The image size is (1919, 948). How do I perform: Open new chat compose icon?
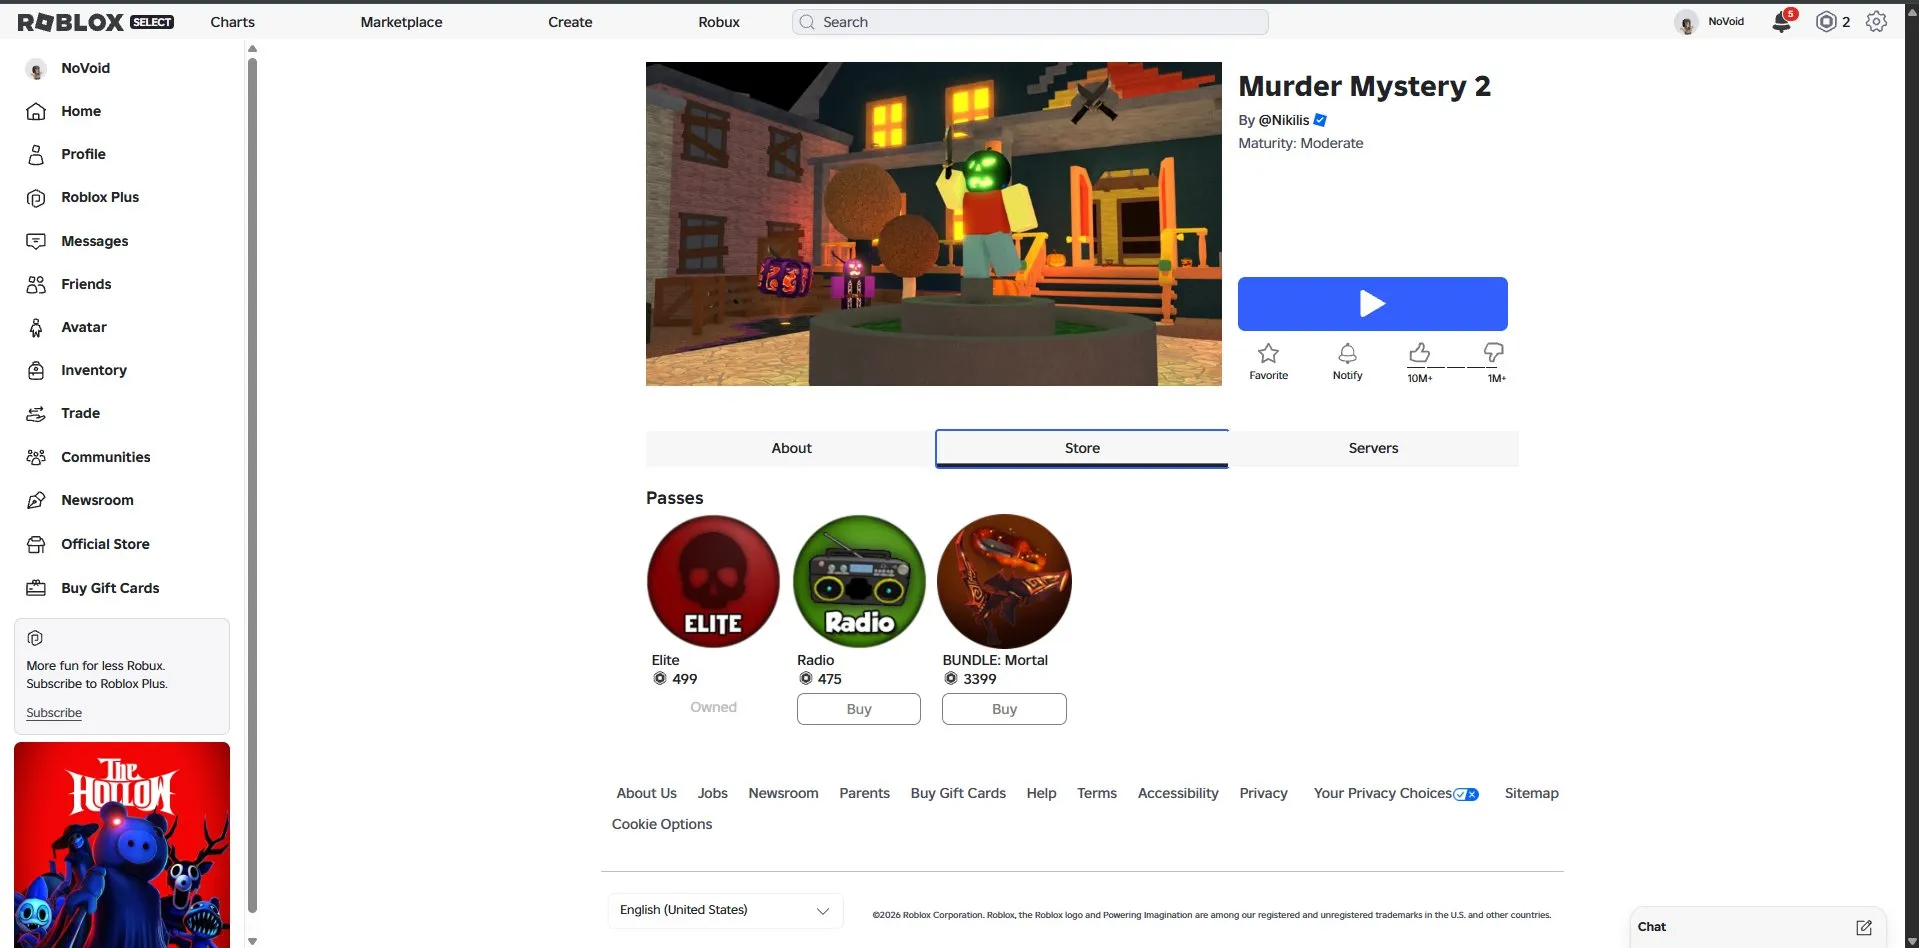(x=1864, y=927)
